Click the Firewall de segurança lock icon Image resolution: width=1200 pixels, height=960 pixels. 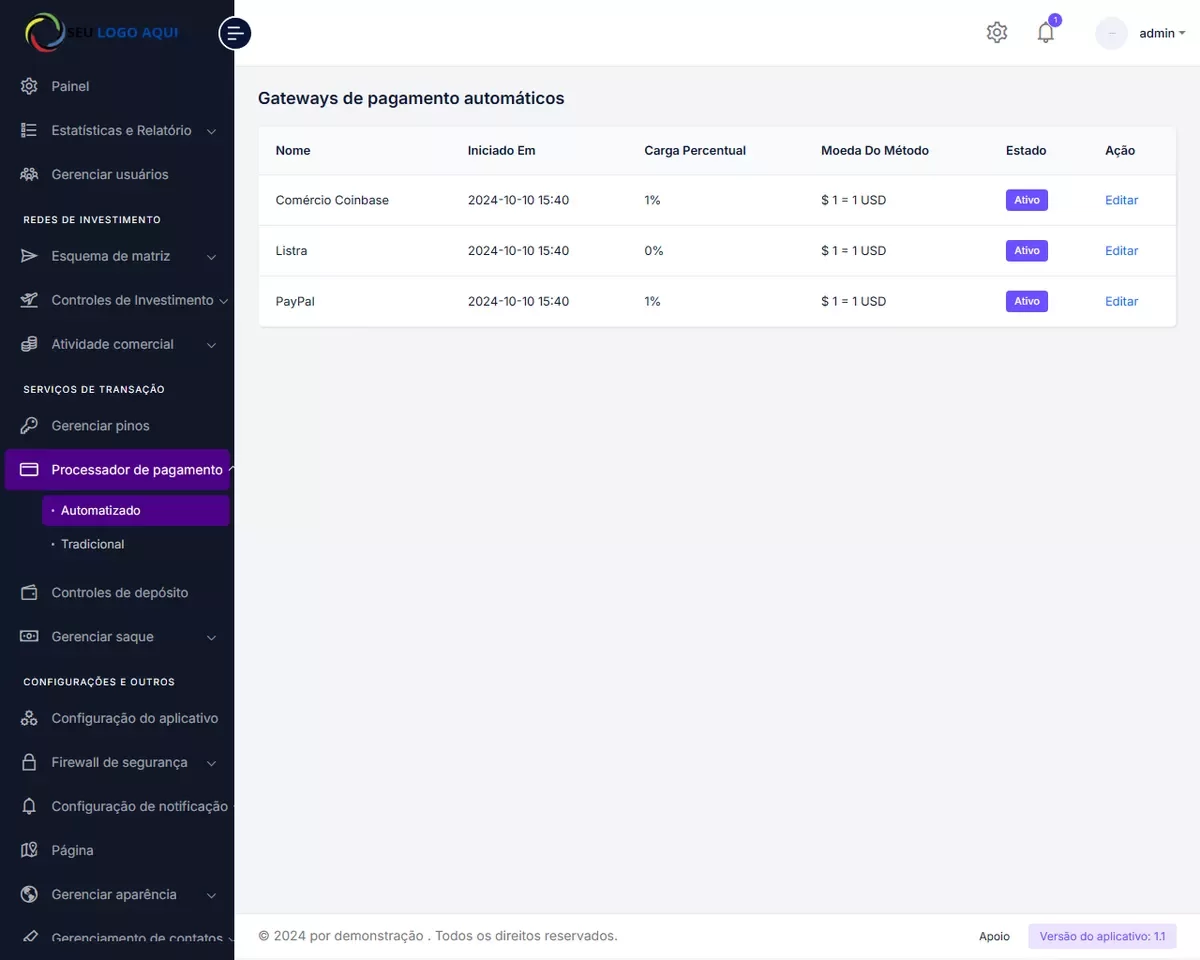click(x=30, y=763)
